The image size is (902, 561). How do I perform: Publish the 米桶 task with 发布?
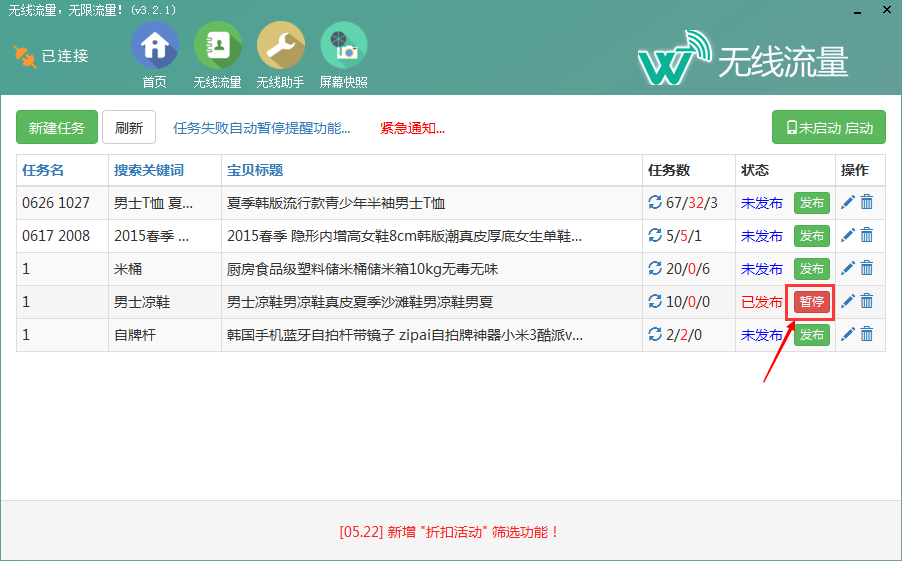(x=812, y=269)
